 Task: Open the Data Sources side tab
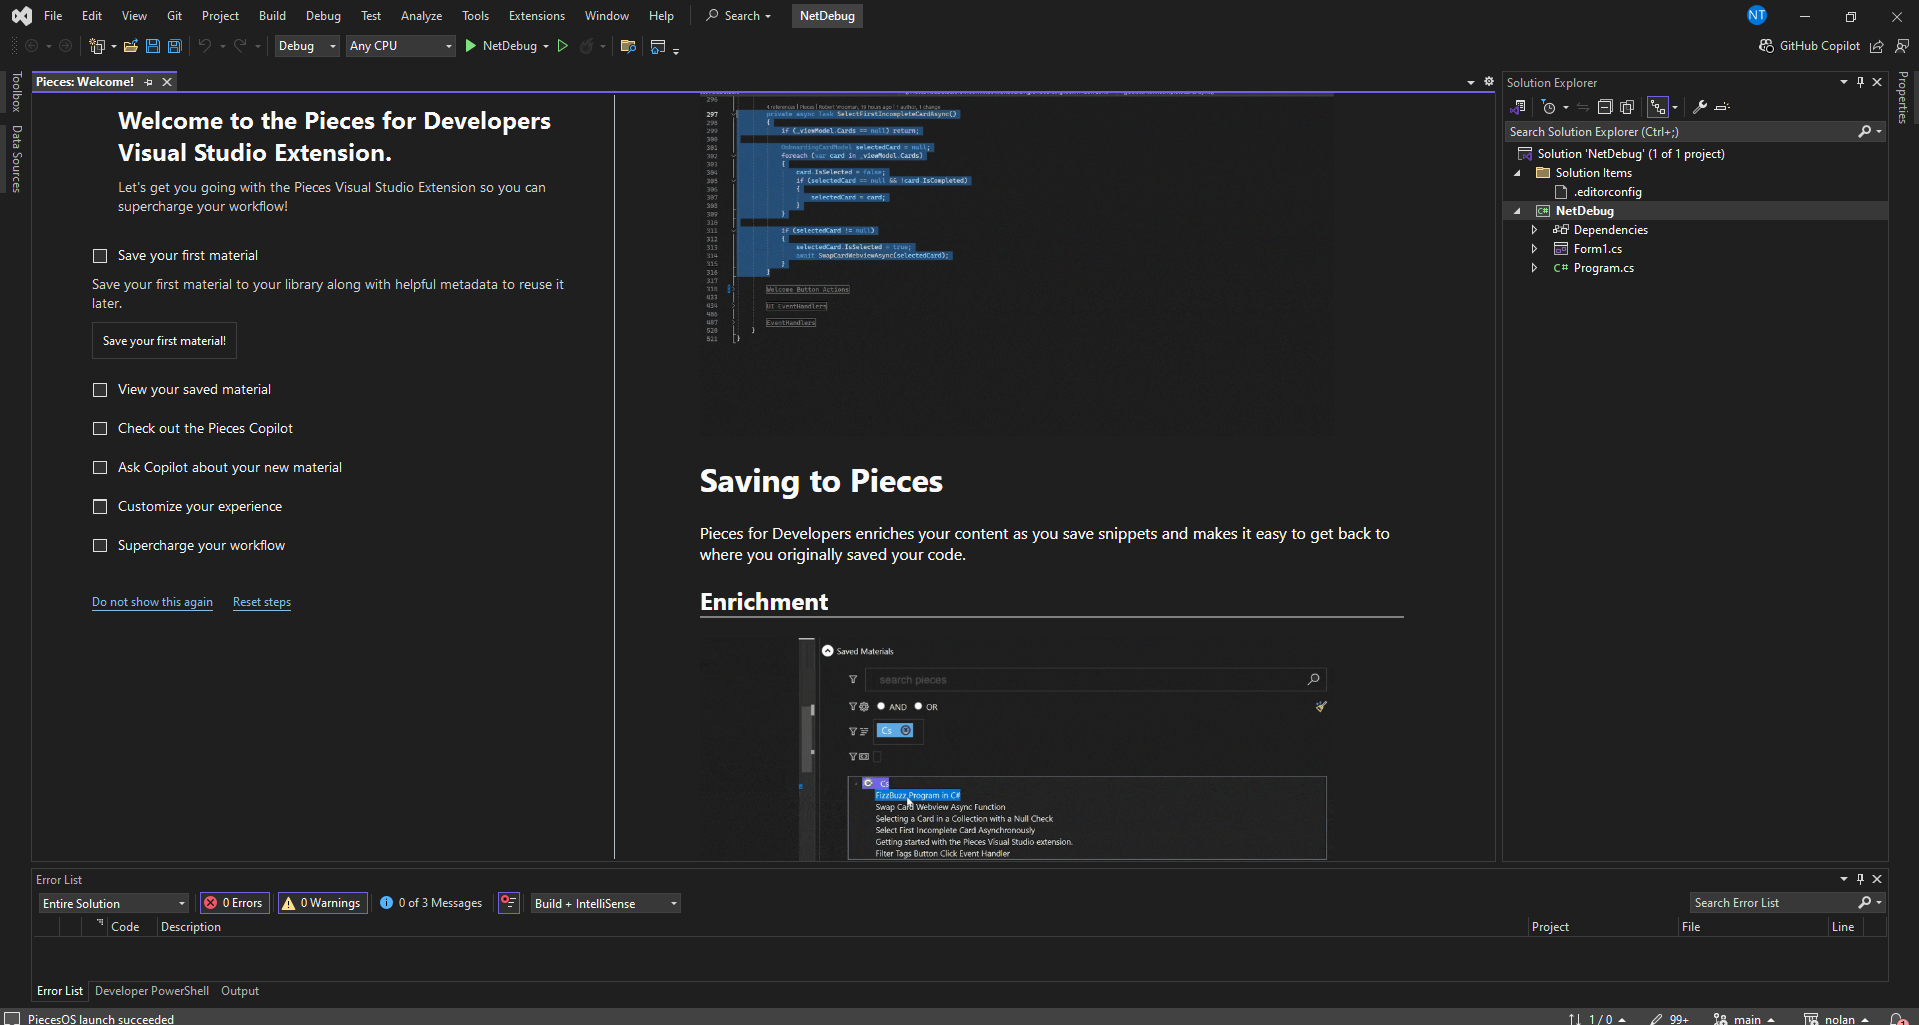(16, 159)
